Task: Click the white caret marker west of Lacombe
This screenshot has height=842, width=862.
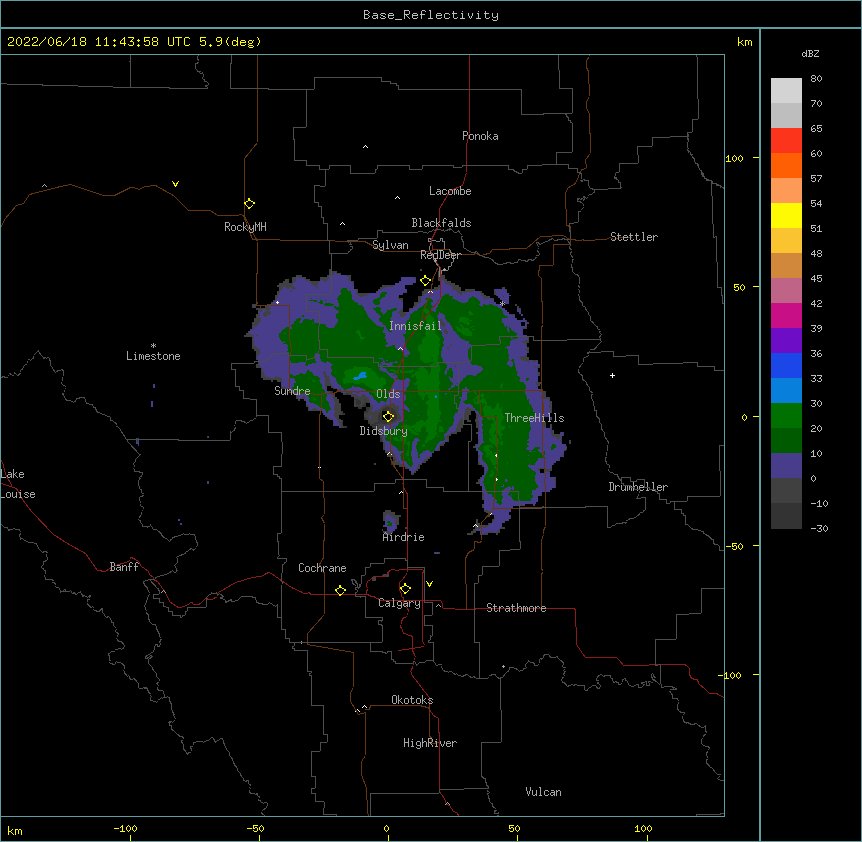Action: tap(397, 198)
